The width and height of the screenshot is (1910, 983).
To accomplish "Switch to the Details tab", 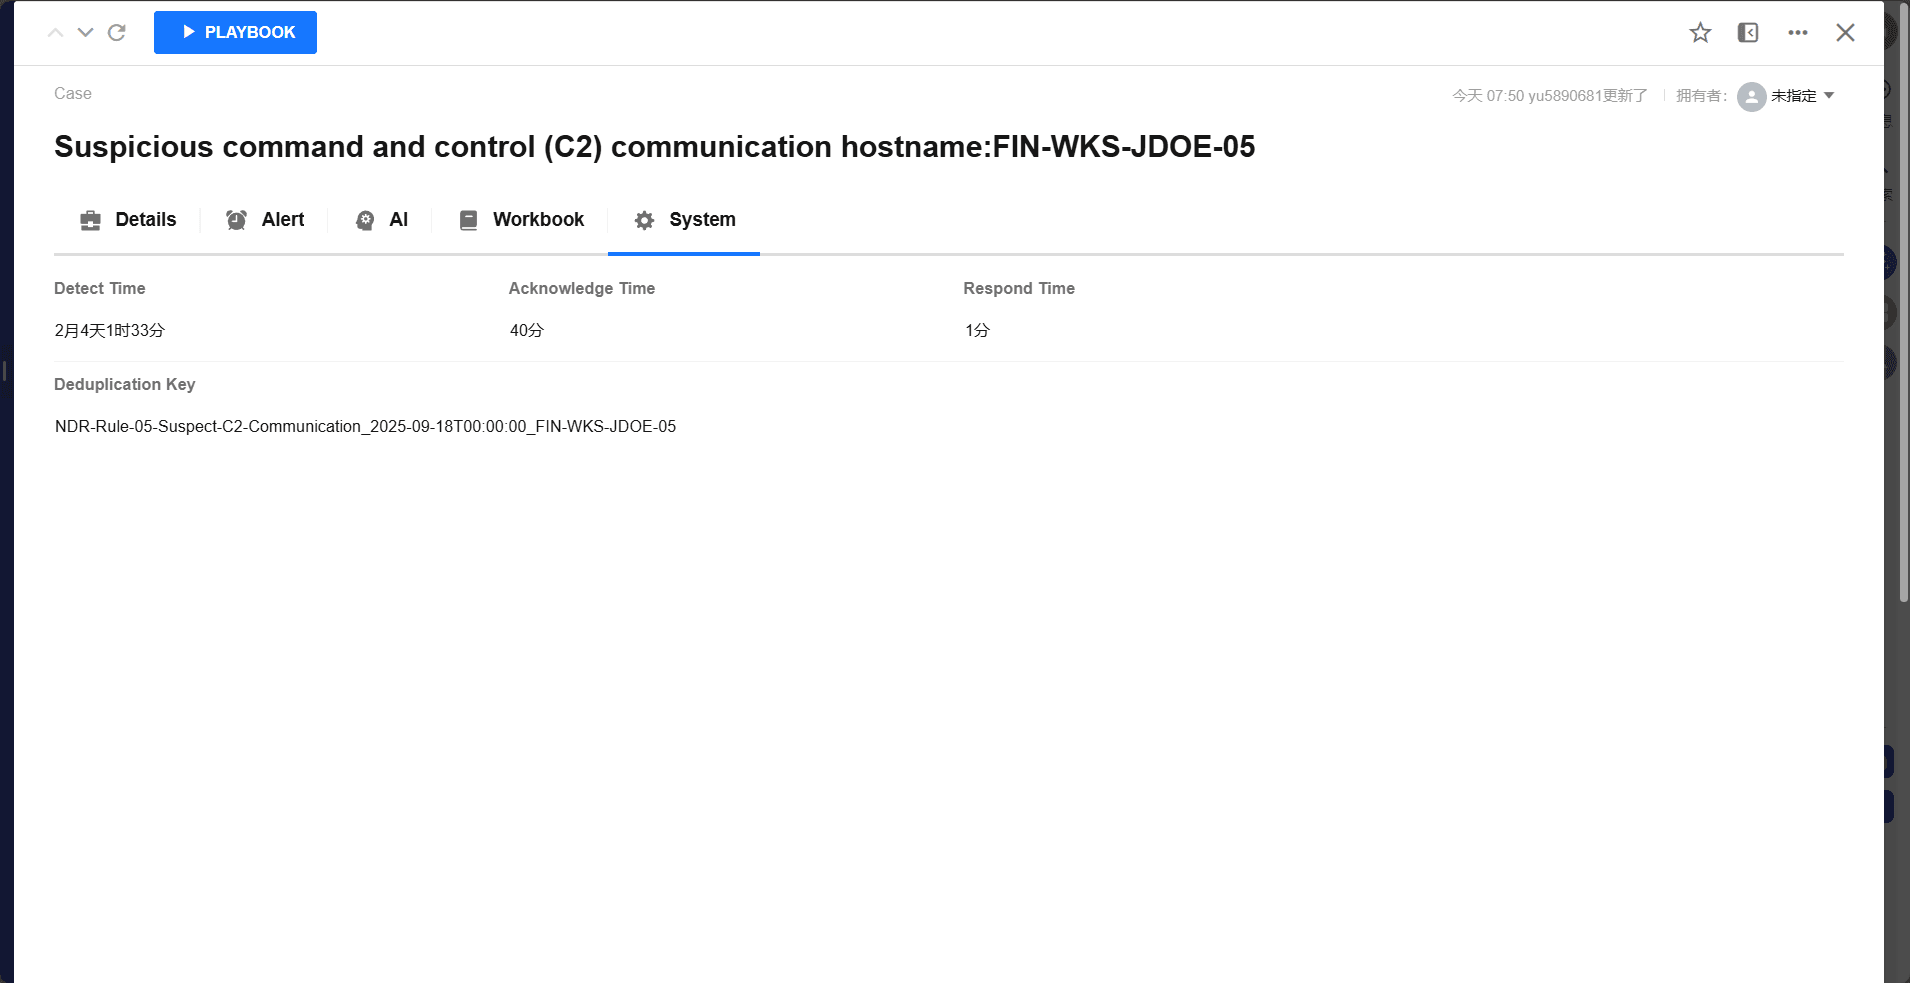I will (x=128, y=220).
